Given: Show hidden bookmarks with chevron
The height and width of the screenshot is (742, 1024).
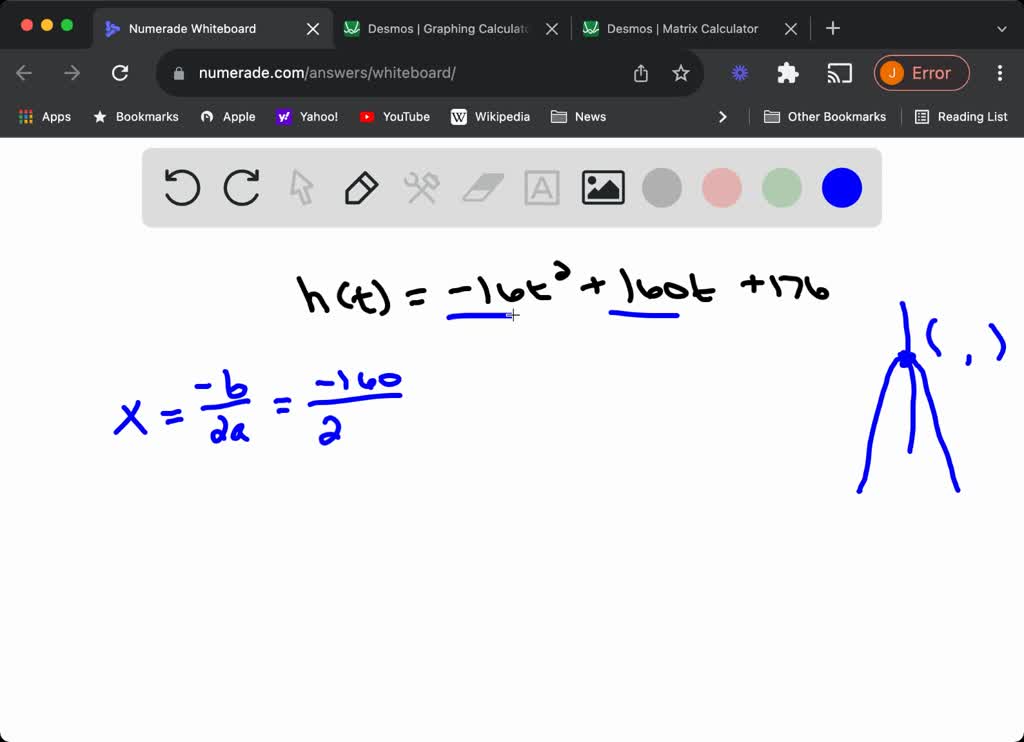Looking at the screenshot, I should point(722,117).
